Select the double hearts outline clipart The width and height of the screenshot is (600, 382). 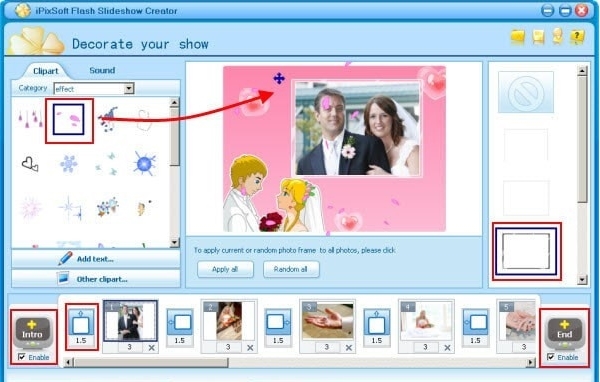[x=30, y=164]
